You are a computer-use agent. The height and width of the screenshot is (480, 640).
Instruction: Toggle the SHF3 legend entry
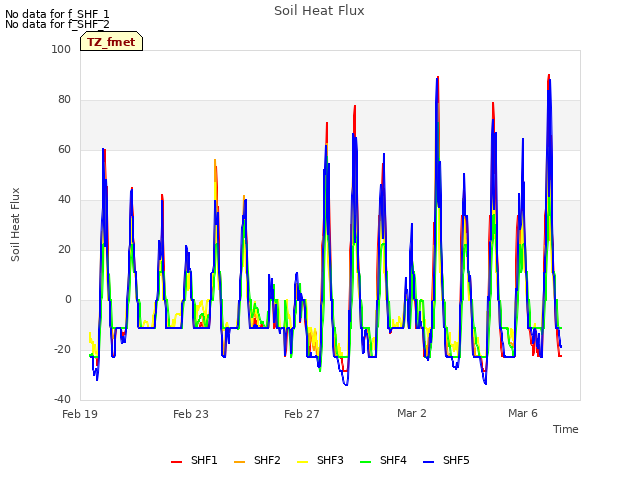(320, 460)
